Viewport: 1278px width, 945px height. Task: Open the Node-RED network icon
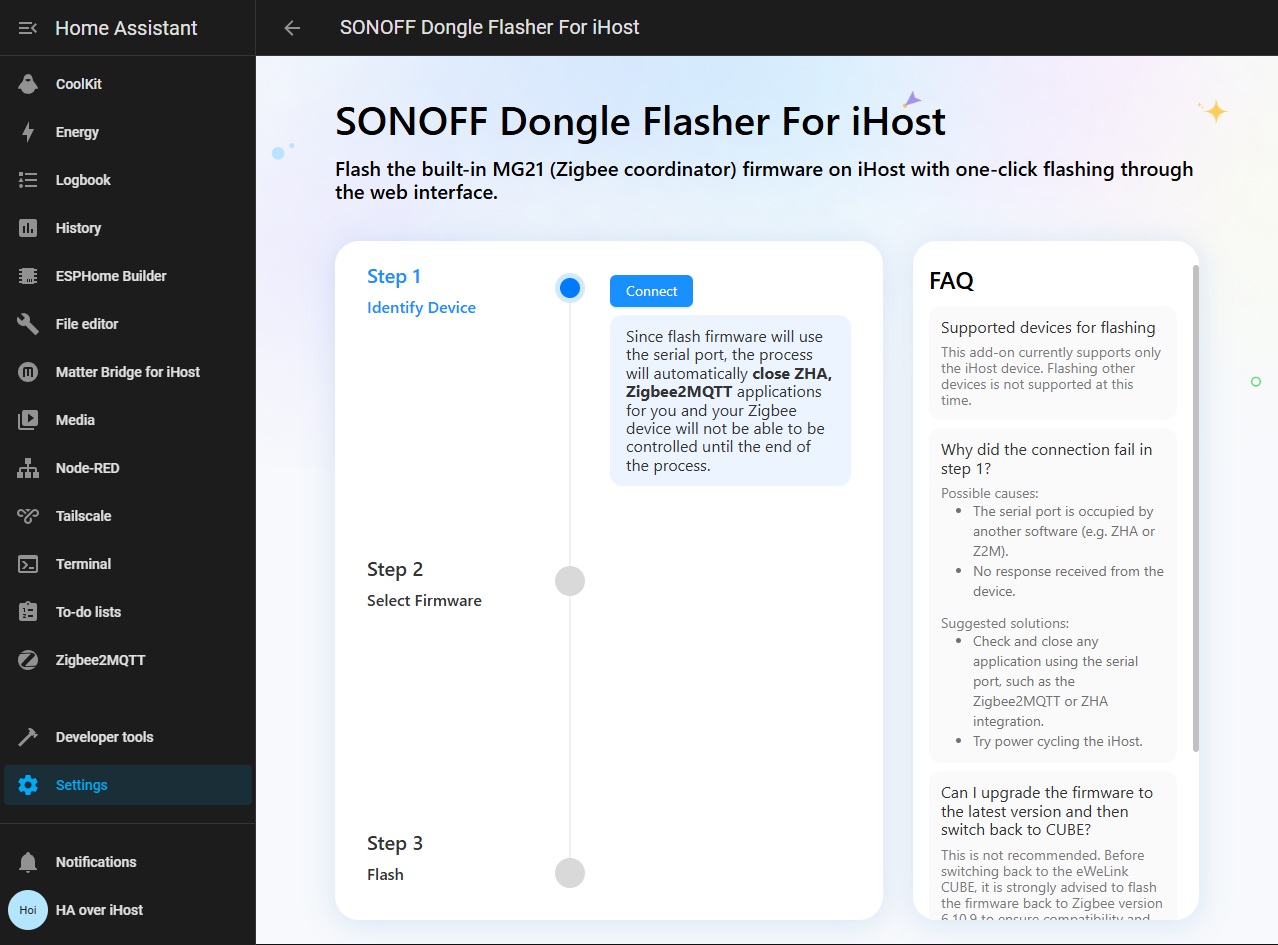pyautogui.click(x=28, y=468)
